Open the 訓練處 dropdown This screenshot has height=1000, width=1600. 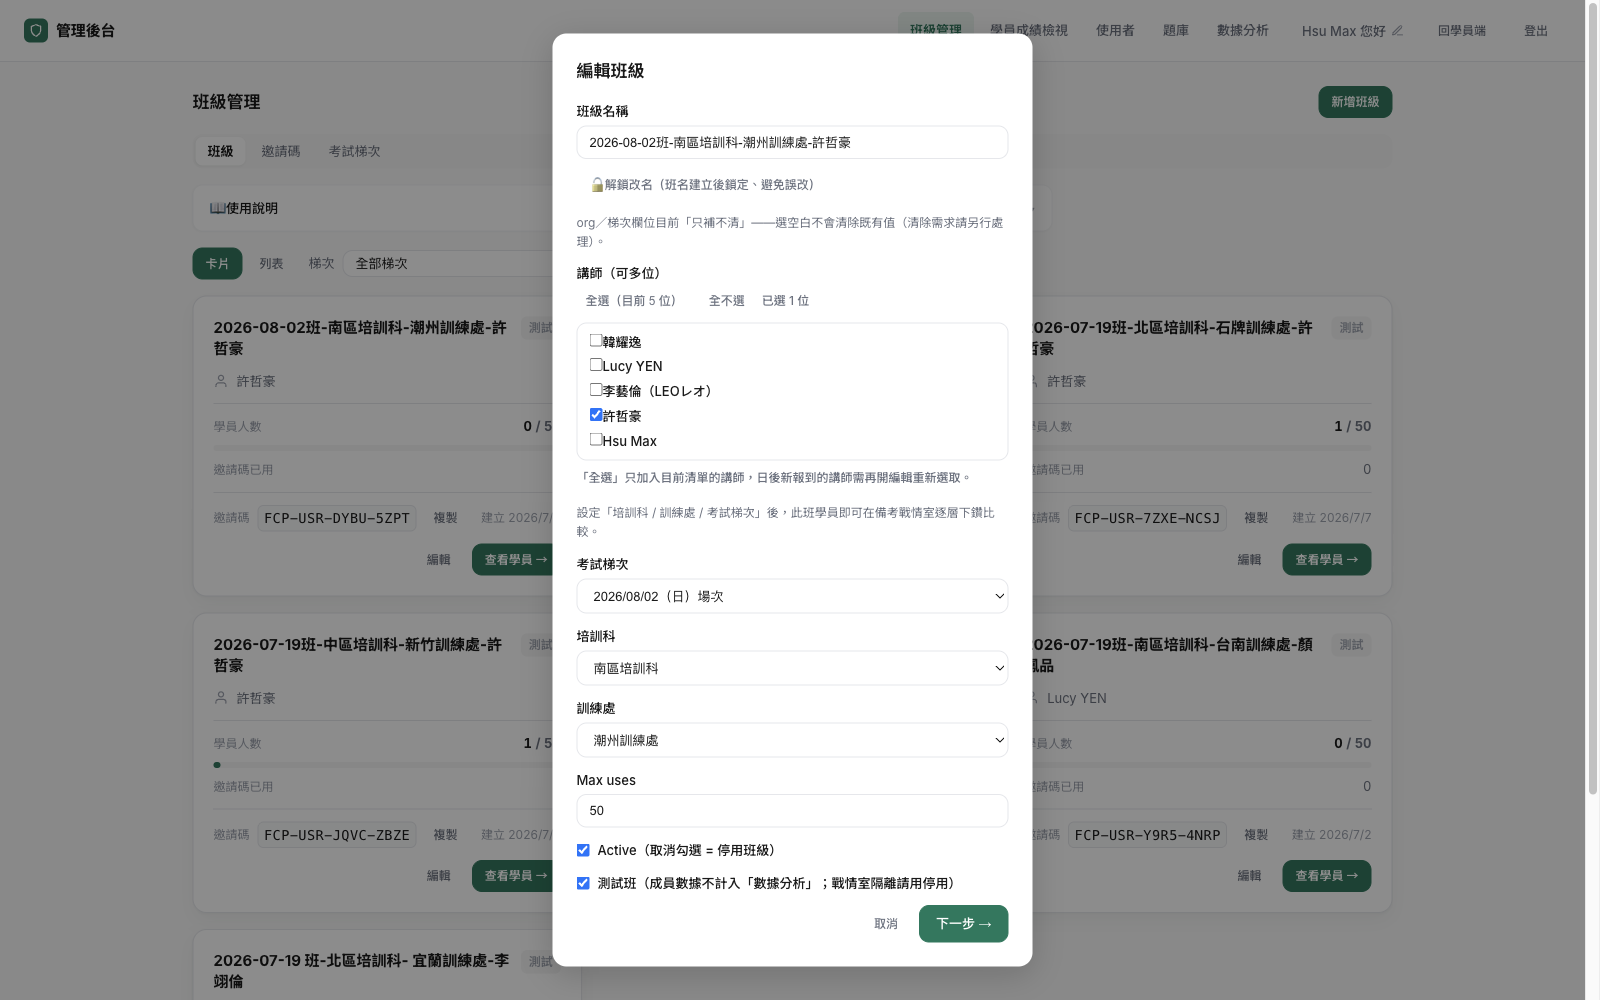tap(792, 740)
